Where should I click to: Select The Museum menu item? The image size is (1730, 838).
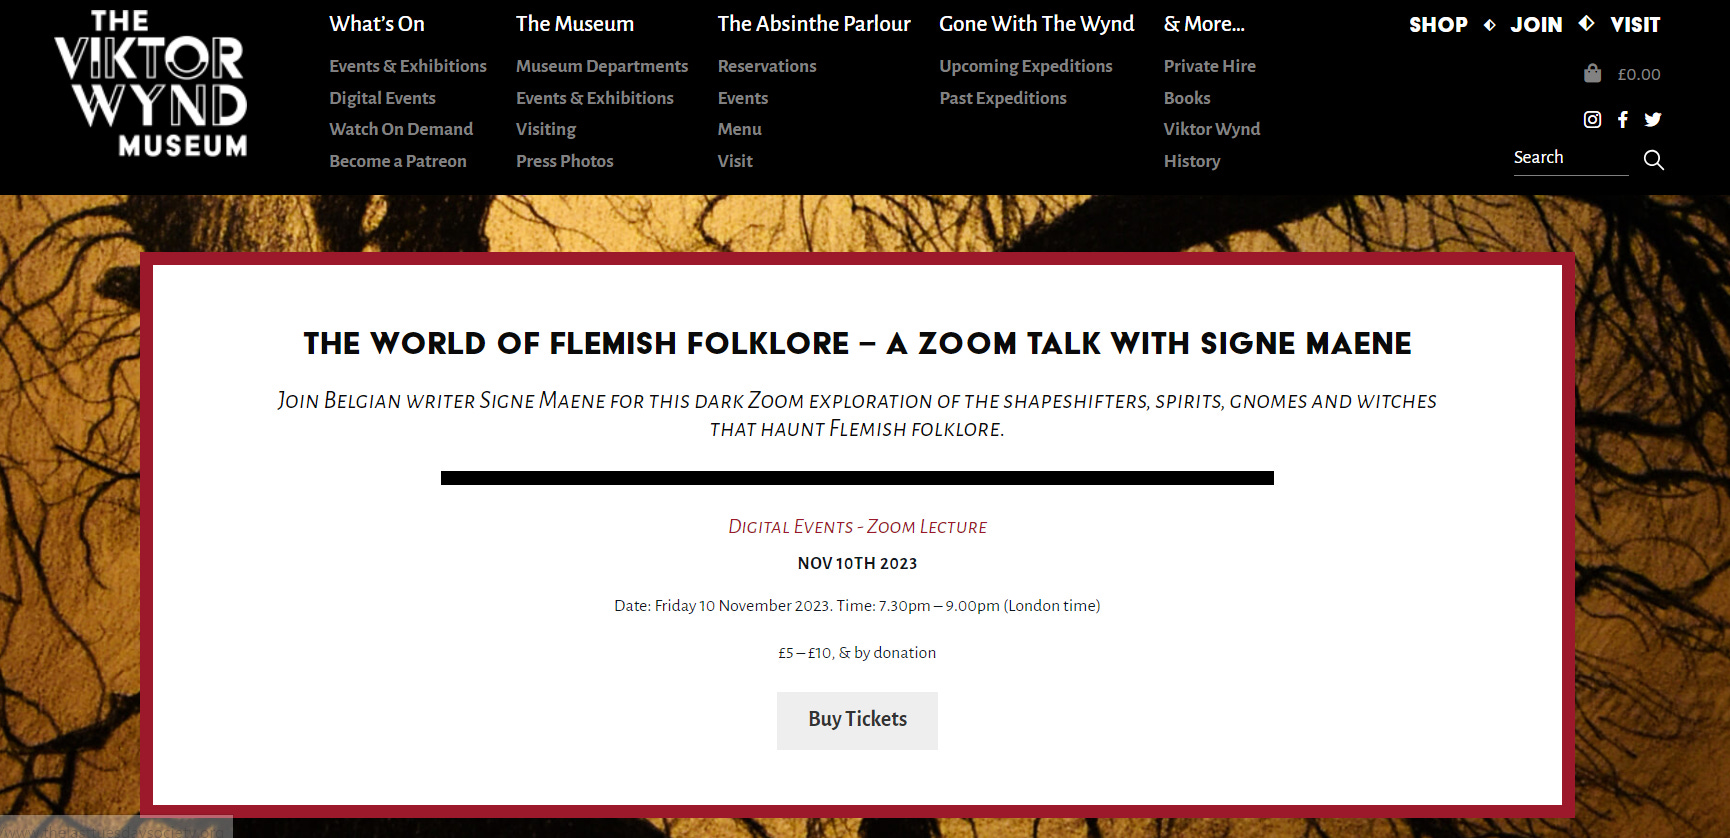click(x=575, y=23)
